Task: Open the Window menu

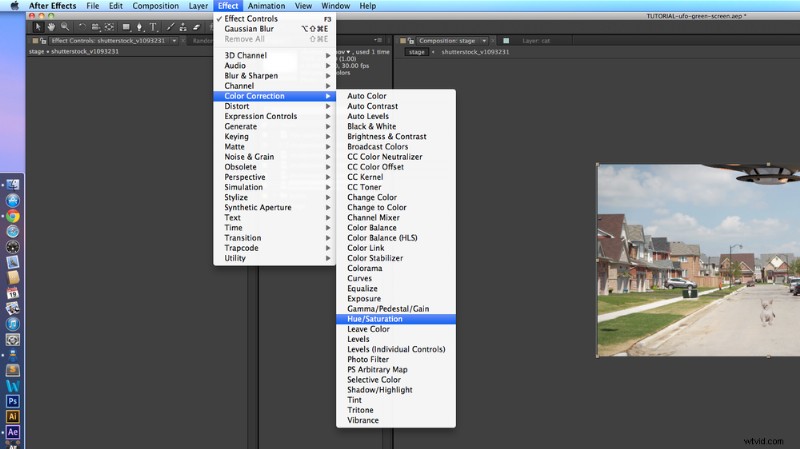Action: pyautogui.click(x=335, y=6)
